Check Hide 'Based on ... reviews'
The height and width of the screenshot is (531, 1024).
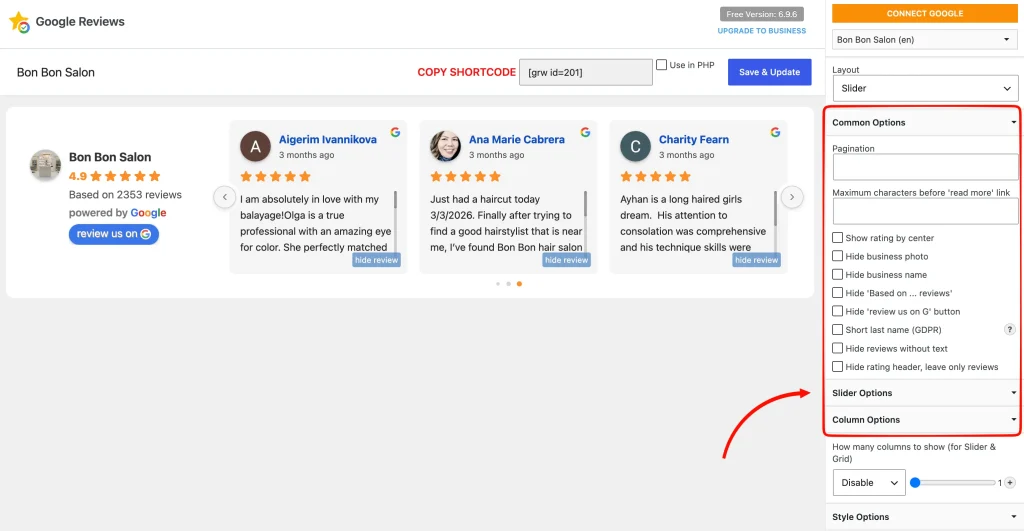837,293
